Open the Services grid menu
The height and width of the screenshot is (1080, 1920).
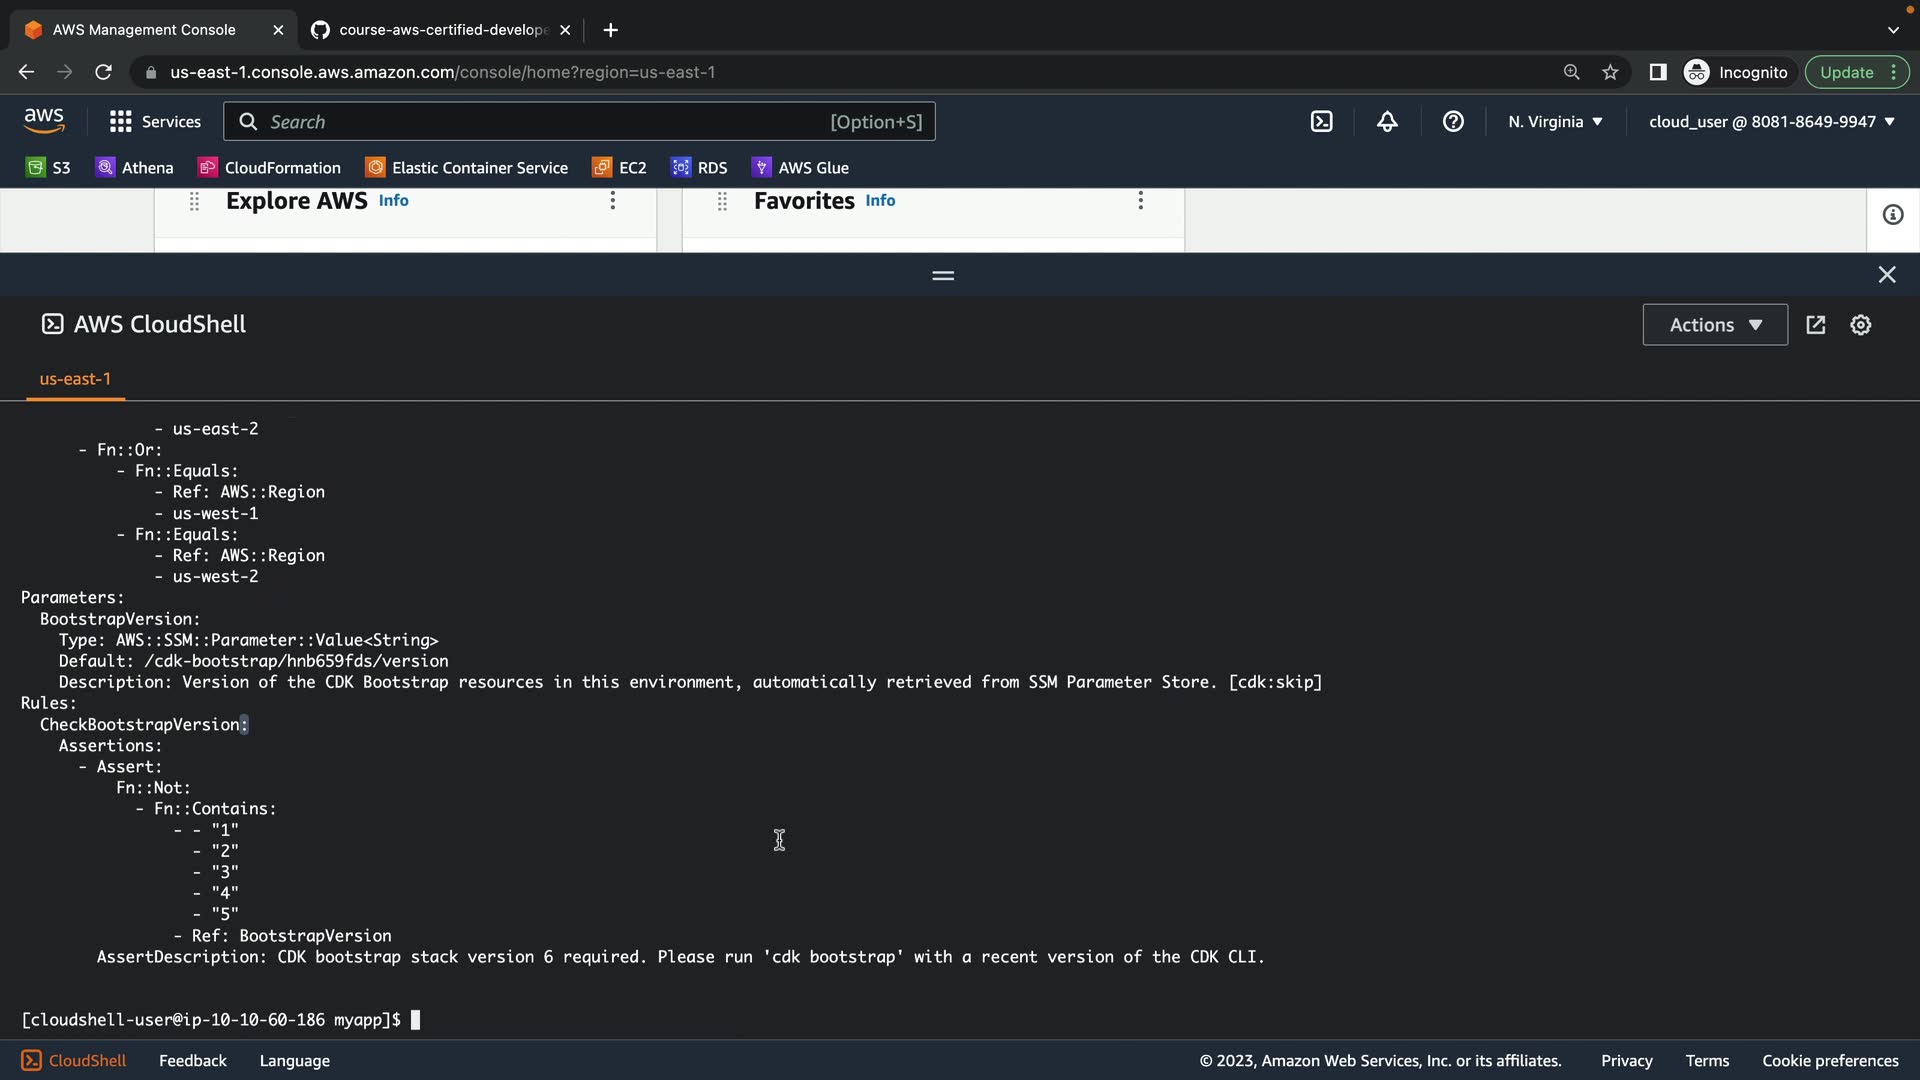pyautogui.click(x=155, y=122)
